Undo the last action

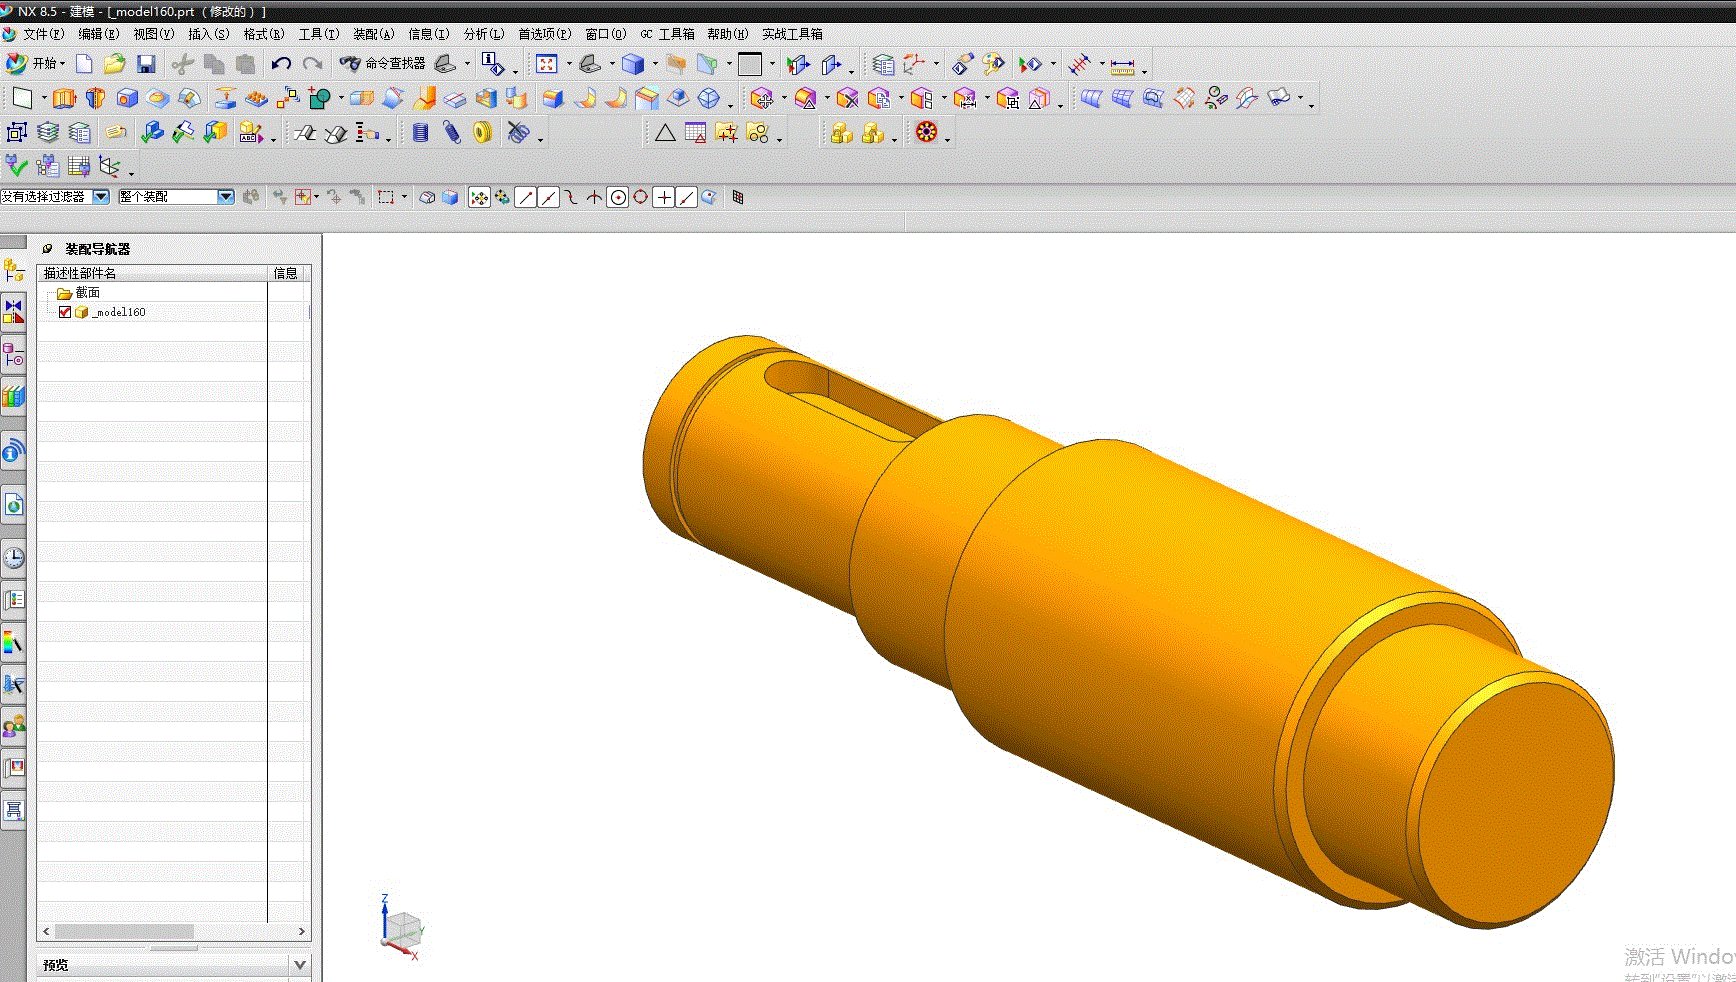(281, 64)
